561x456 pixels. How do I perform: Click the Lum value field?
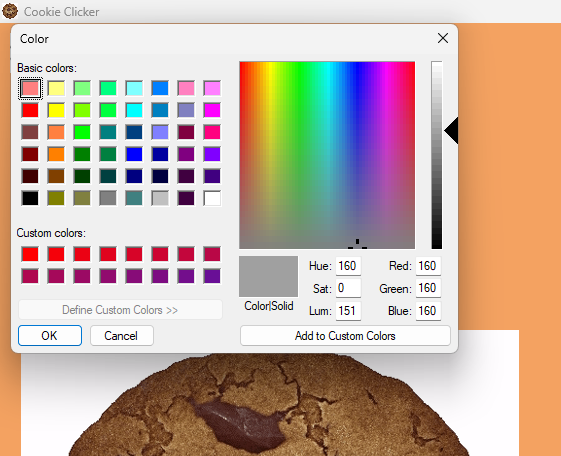click(x=348, y=311)
